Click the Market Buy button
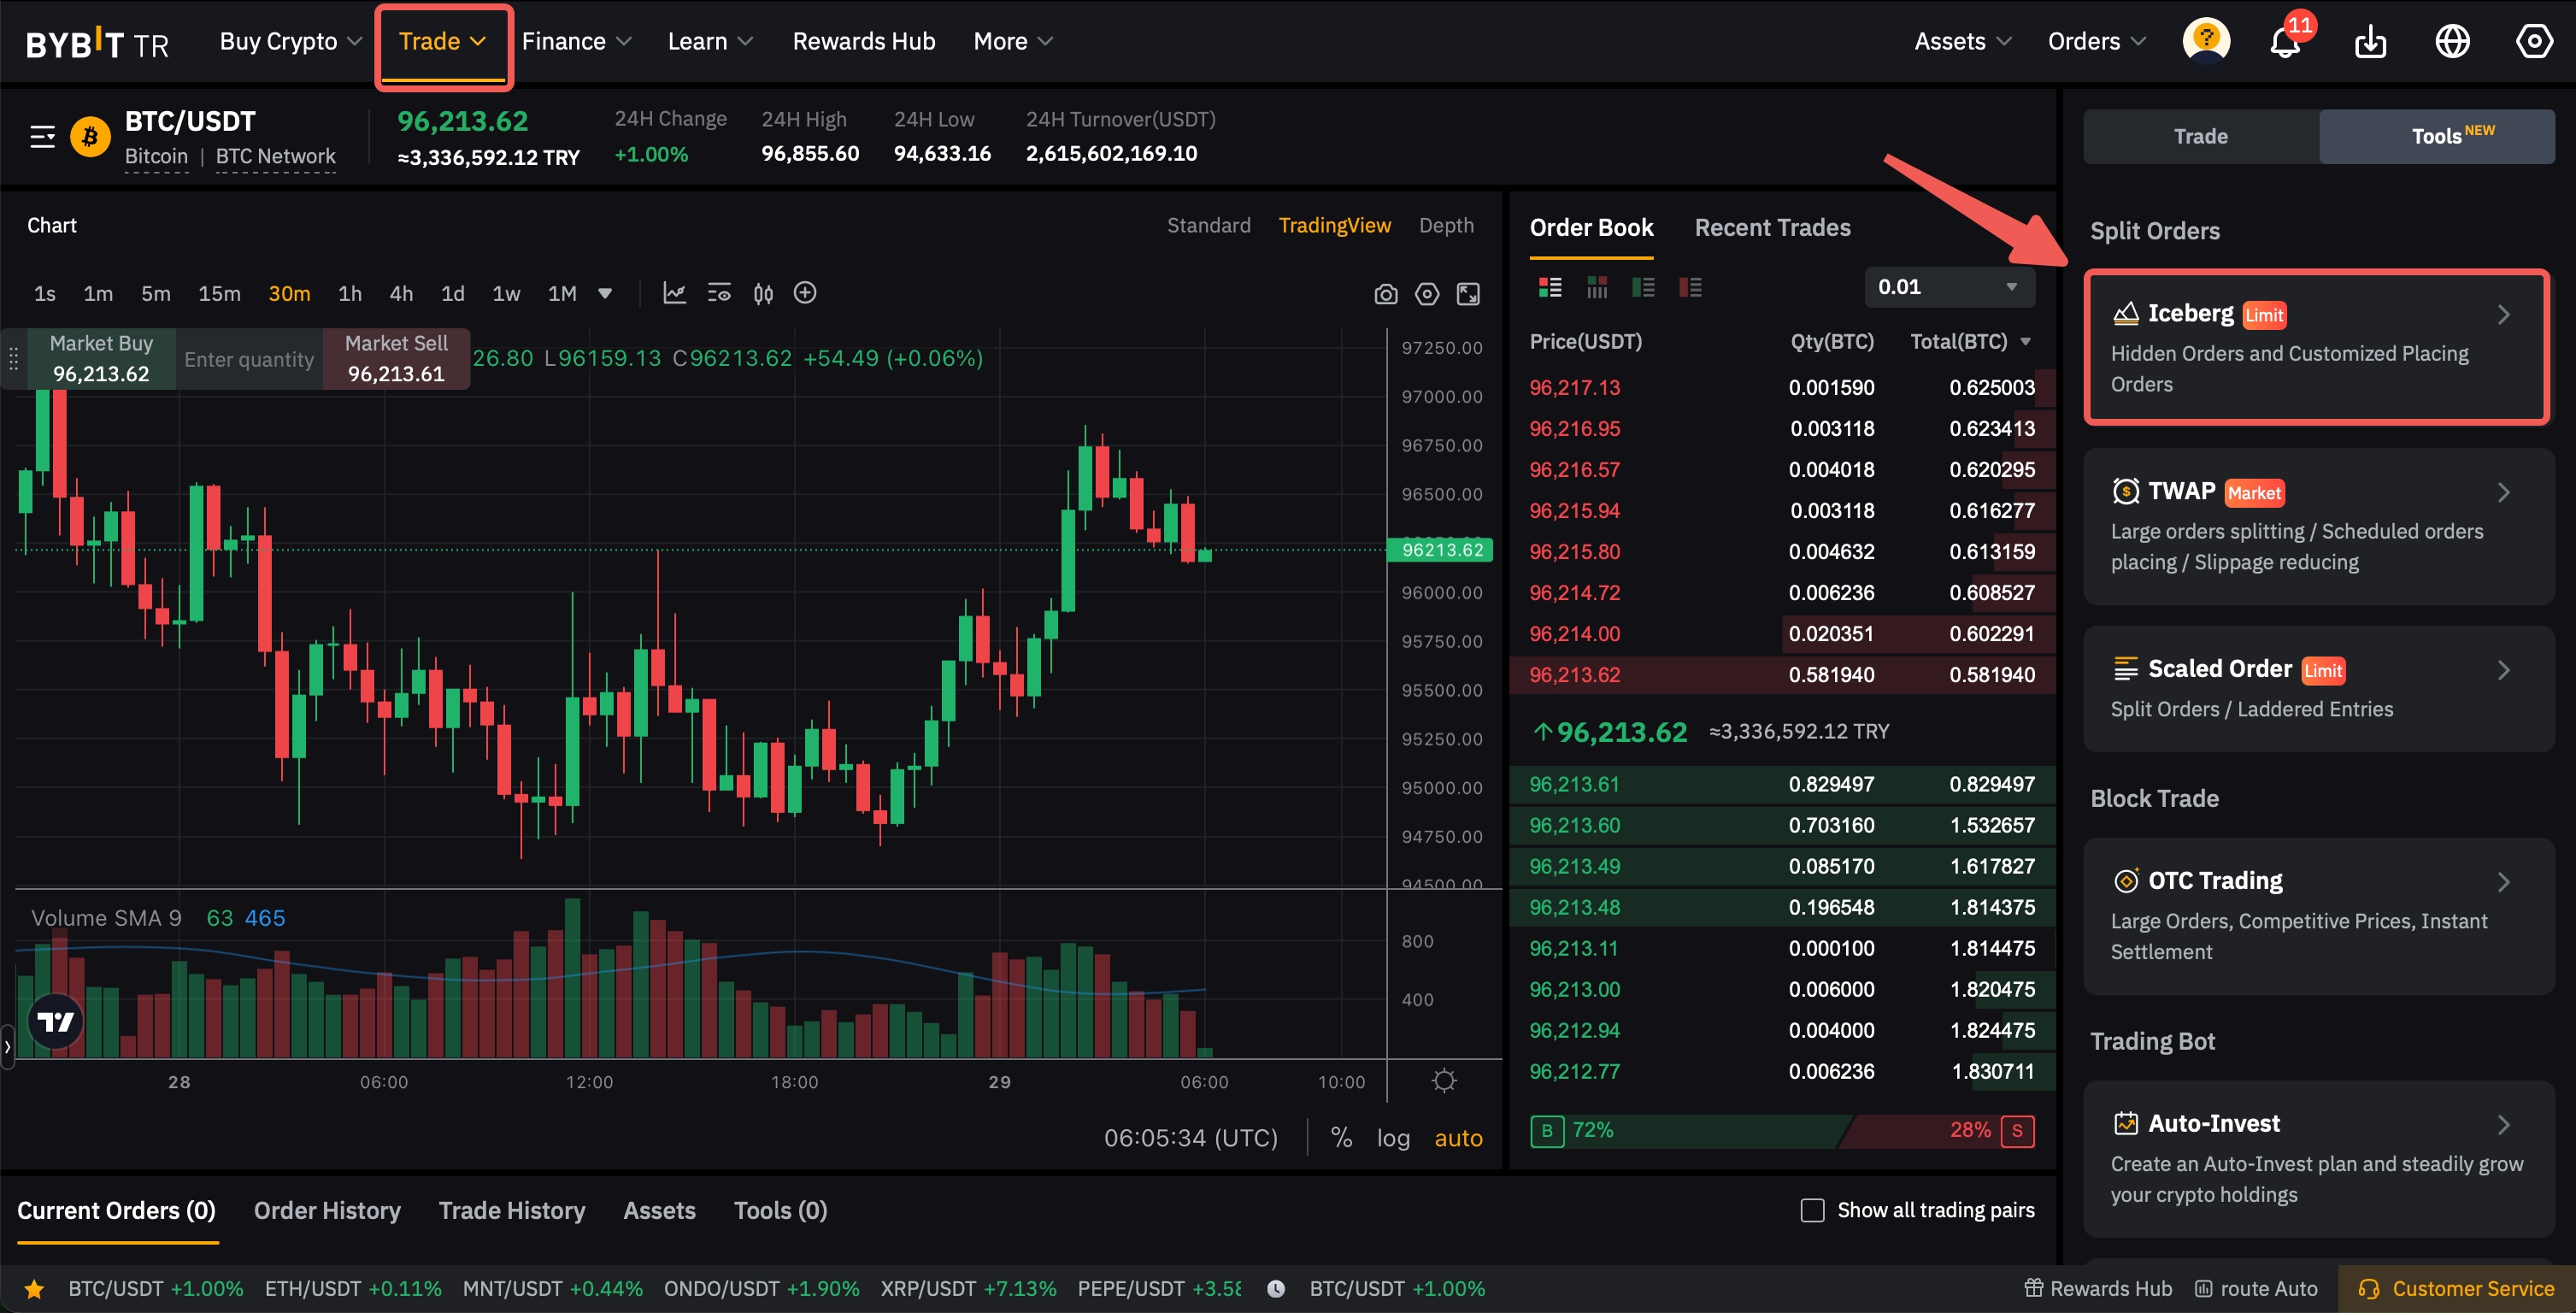This screenshot has width=2576, height=1313. [x=101, y=358]
